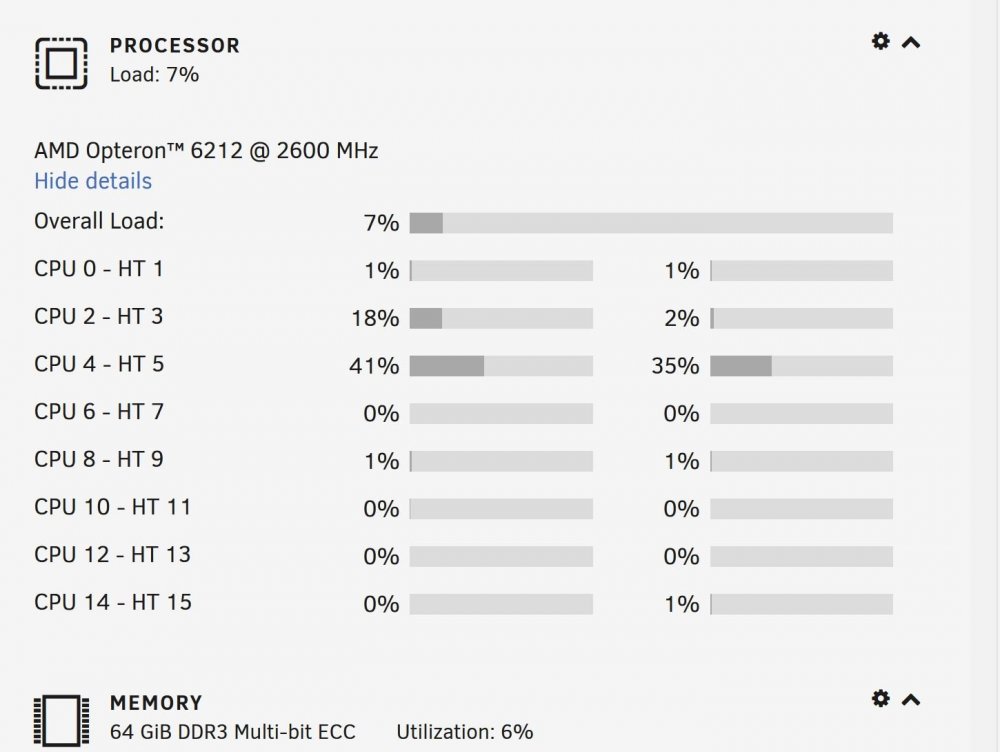Click AMD Opteron 6212 processor name
Screen dimensions: 1000x752
pos(206,151)
